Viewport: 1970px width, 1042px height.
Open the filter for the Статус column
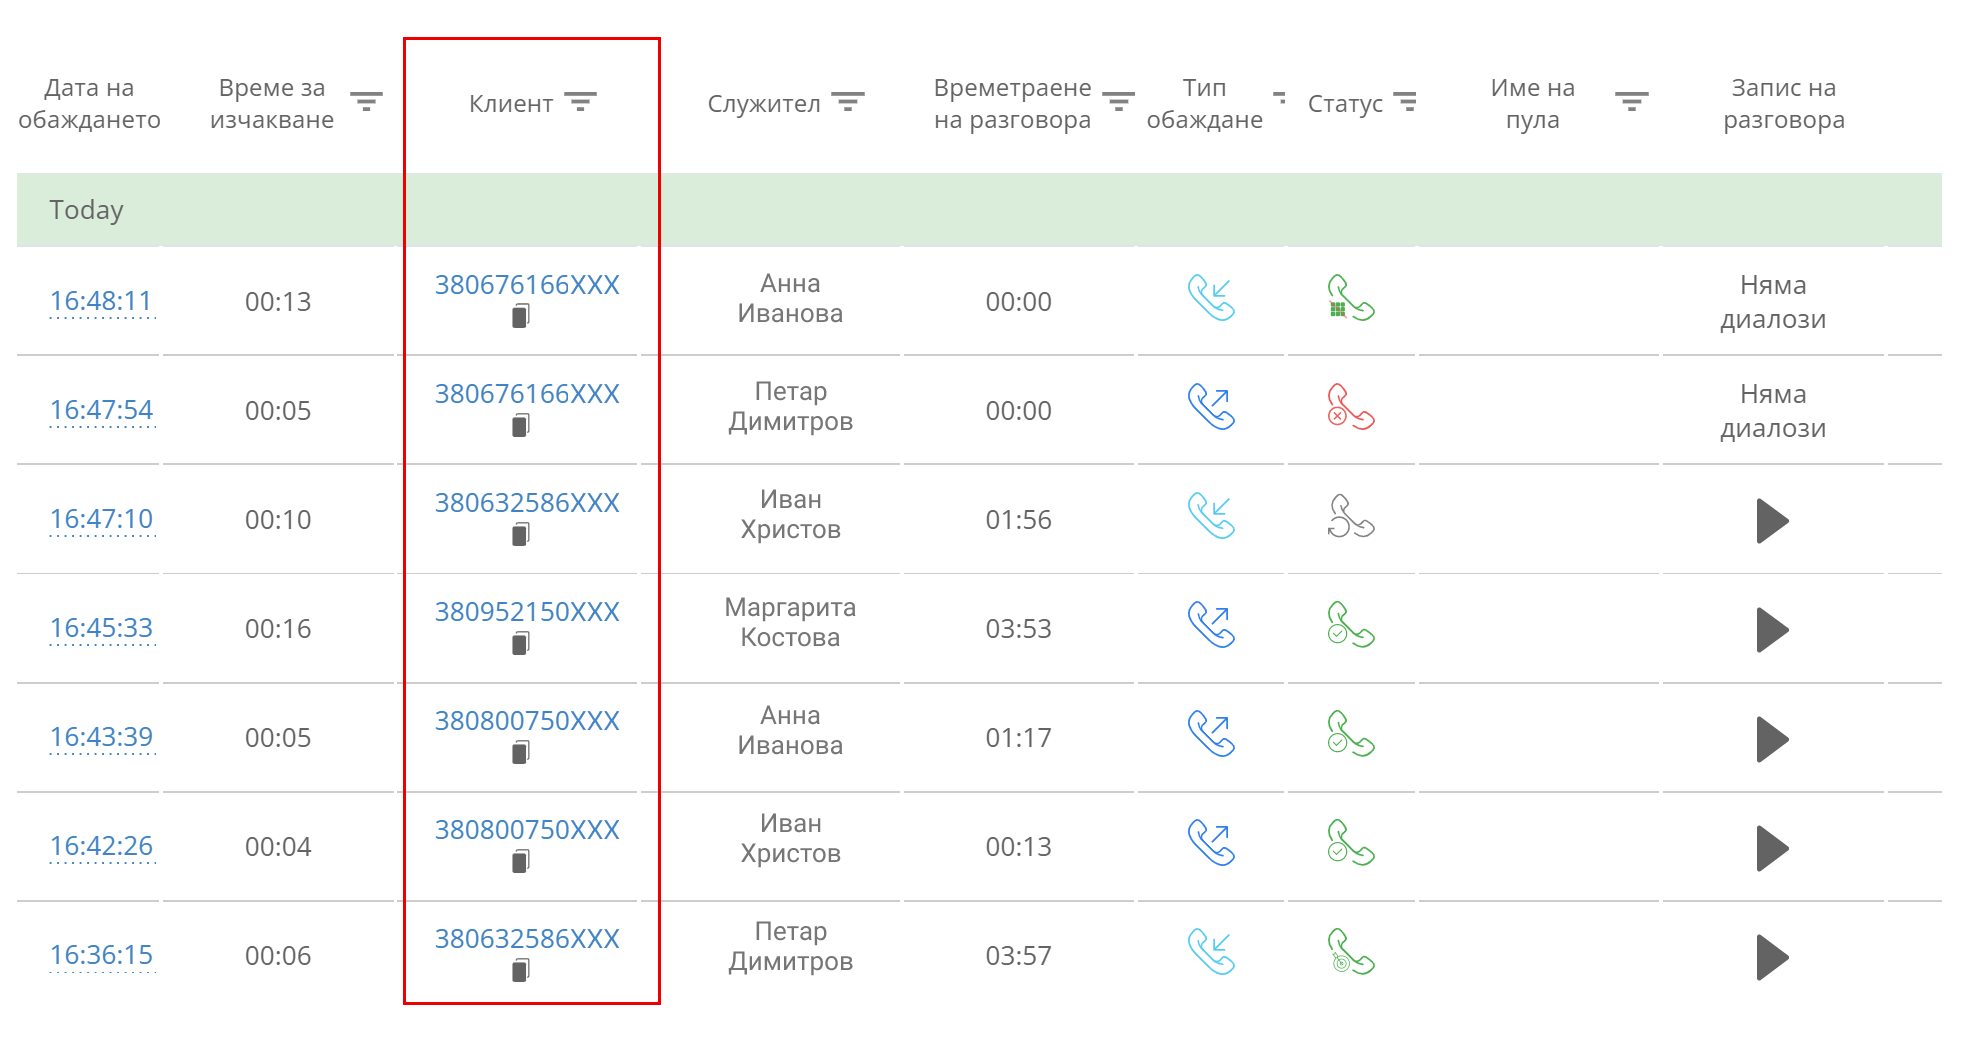[x=1405, y=102]
